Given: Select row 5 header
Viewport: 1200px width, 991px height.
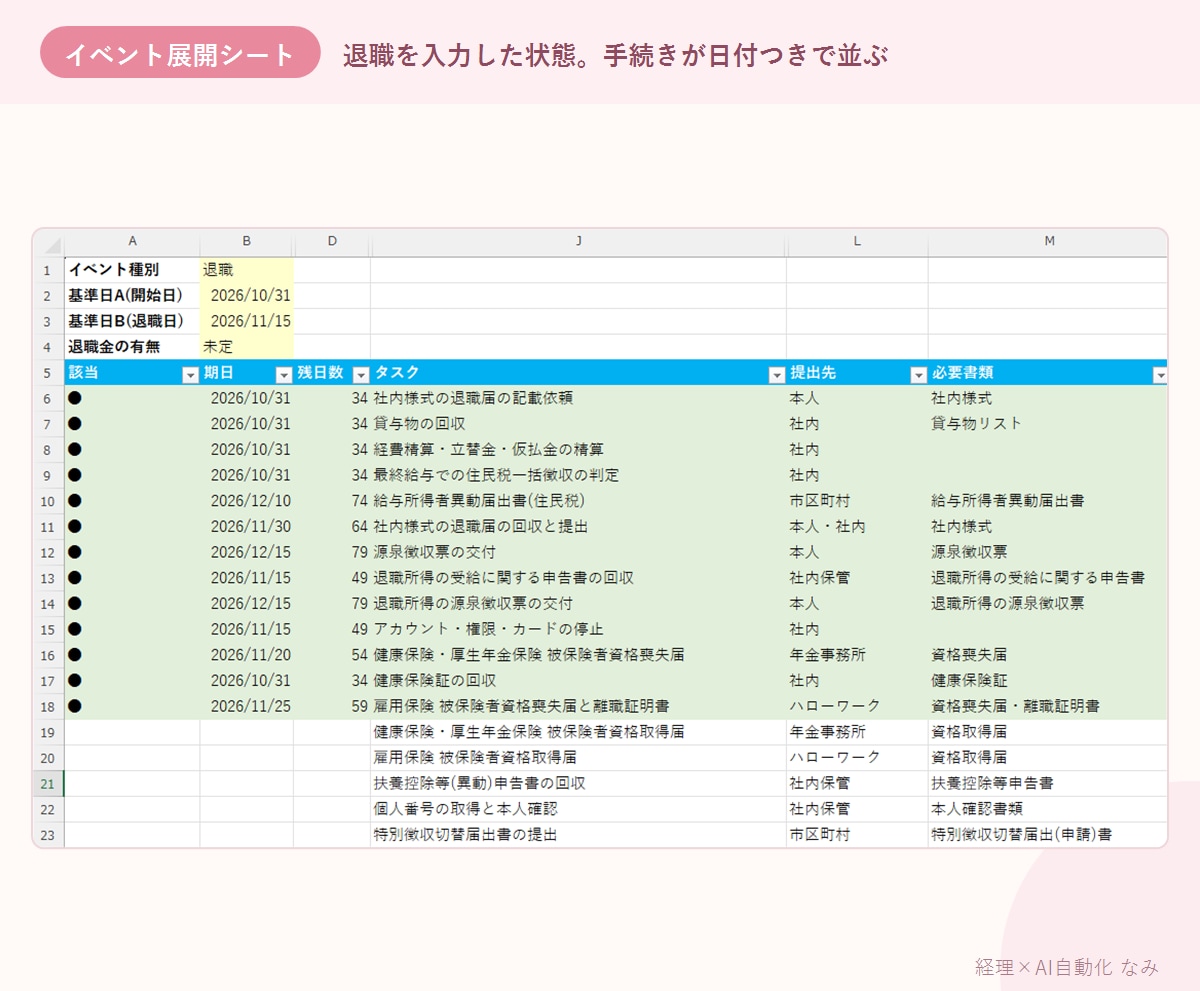Looking at the screenshot, I should pyautogui.click(x=50, y=373).
